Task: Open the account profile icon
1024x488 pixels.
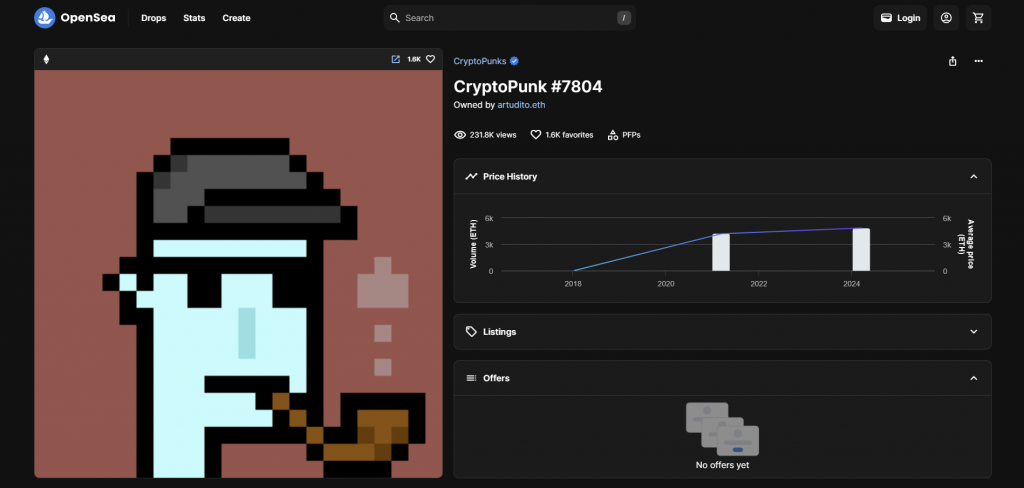Action: pos(945,18)
